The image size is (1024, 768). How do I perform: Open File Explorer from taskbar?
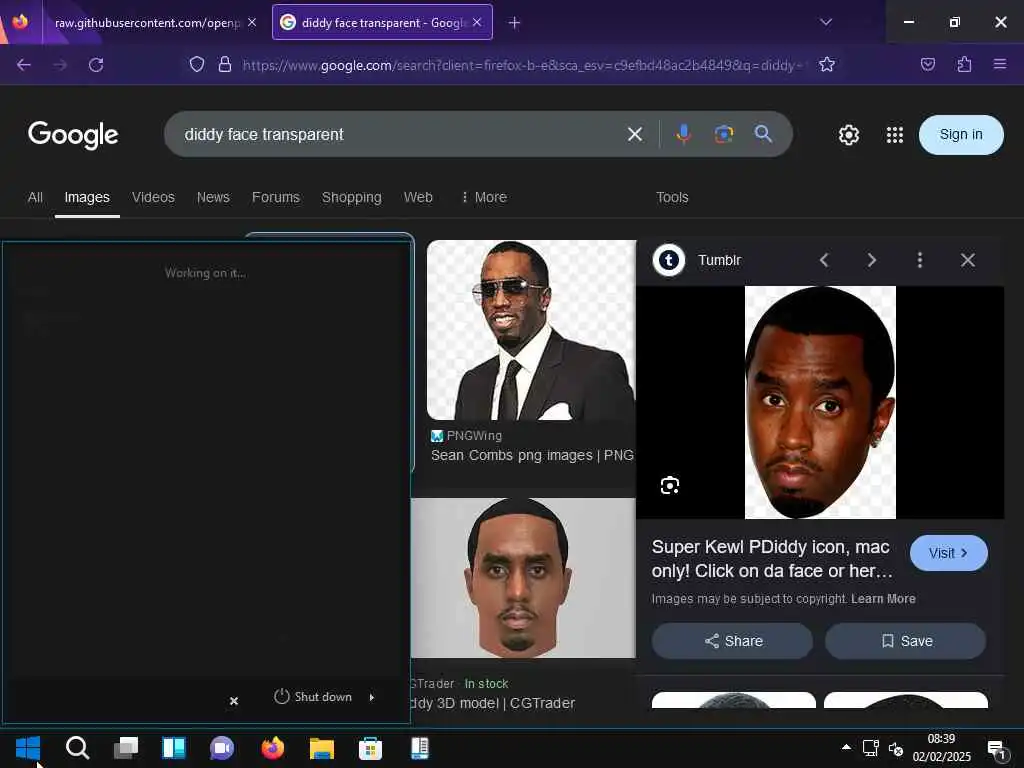(321, 748)
